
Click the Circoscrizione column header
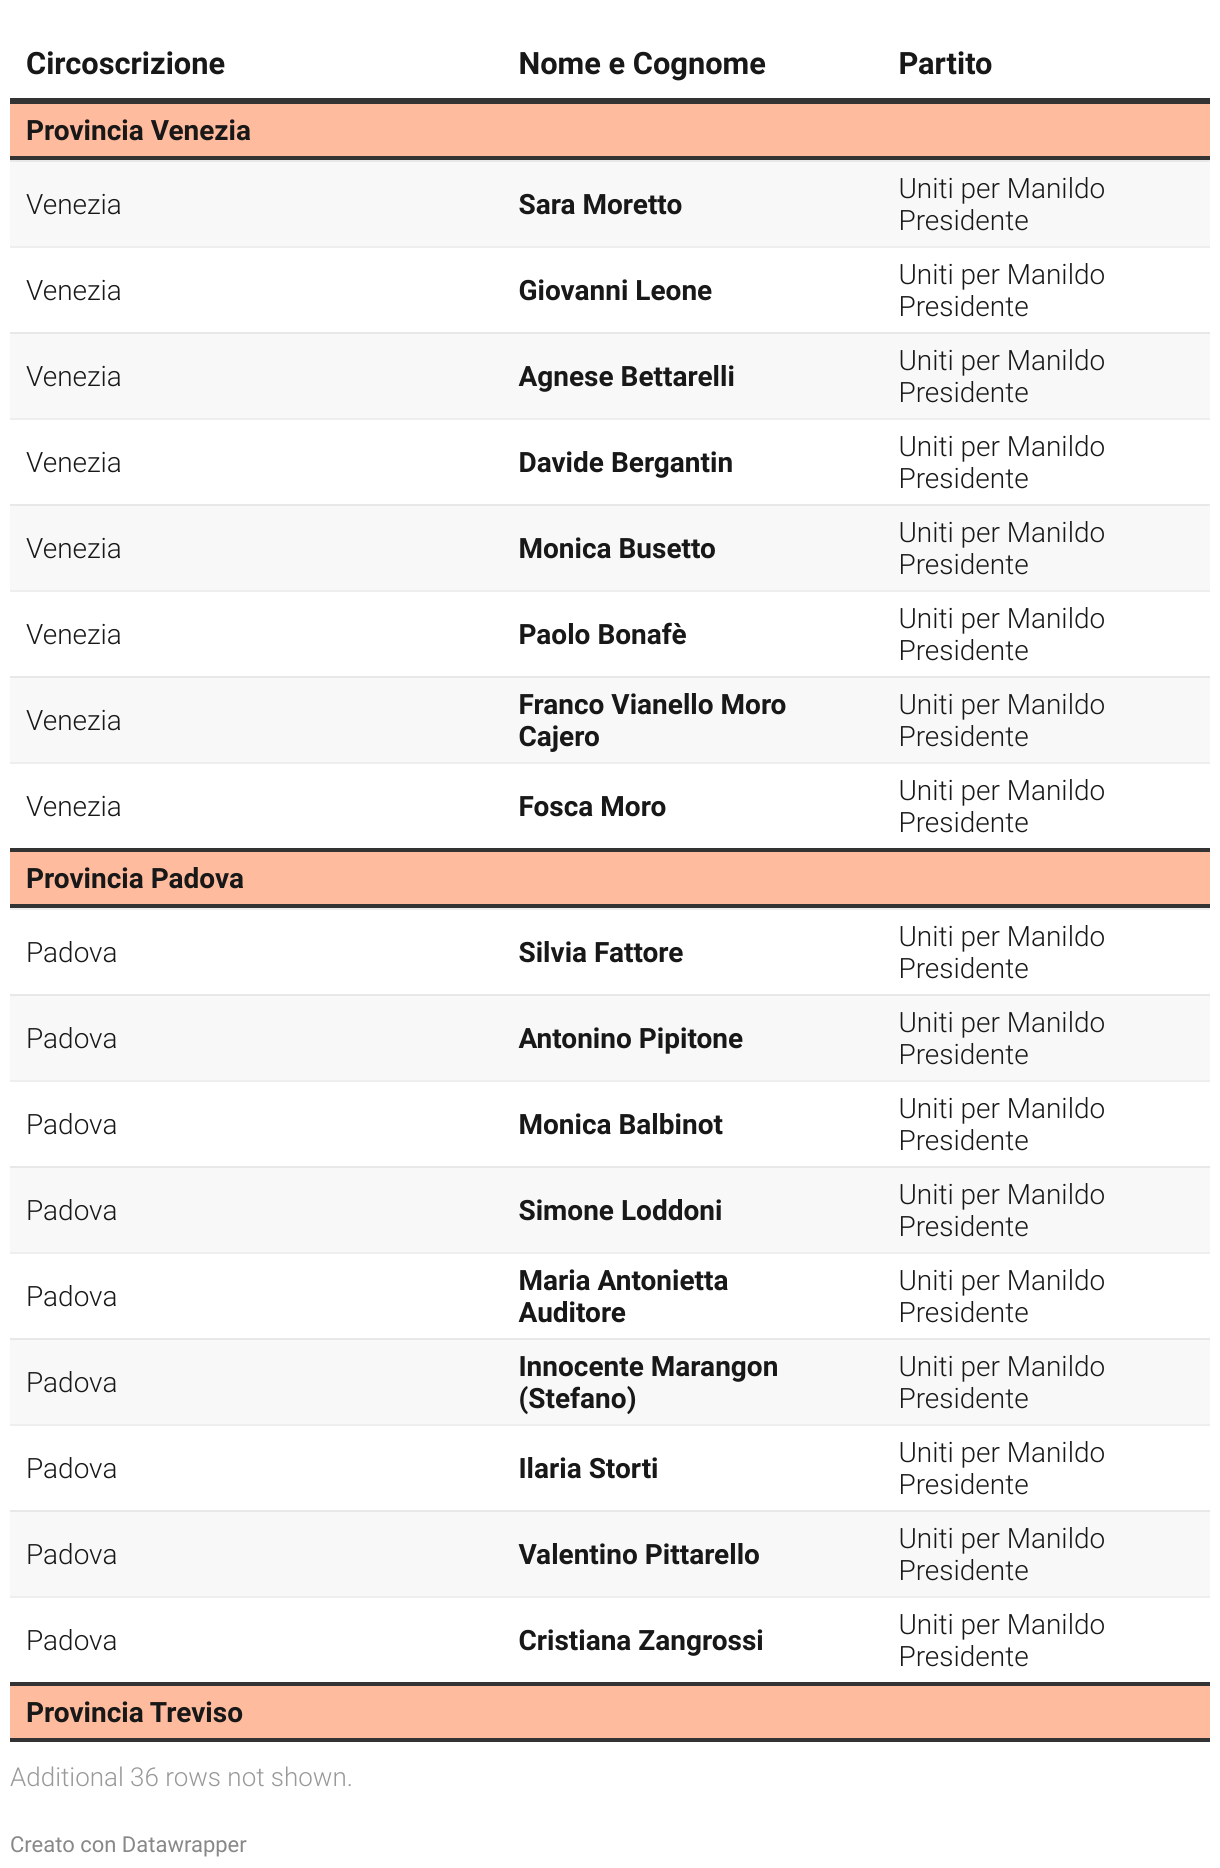pos(125,64)
